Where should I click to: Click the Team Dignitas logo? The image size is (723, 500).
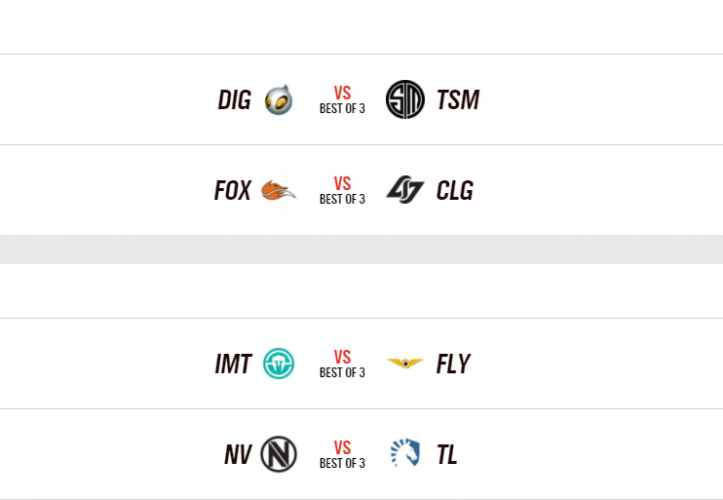tap(278, 100)
